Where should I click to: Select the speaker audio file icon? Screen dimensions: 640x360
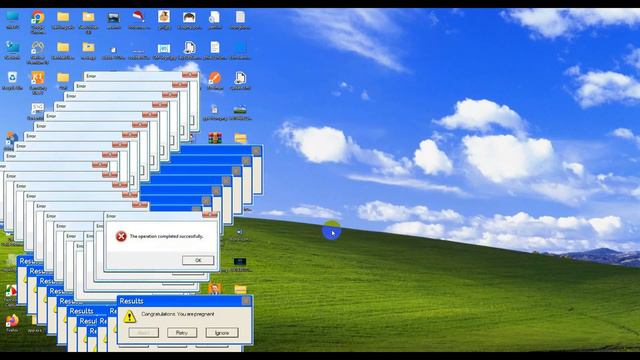tap(240, 232)
